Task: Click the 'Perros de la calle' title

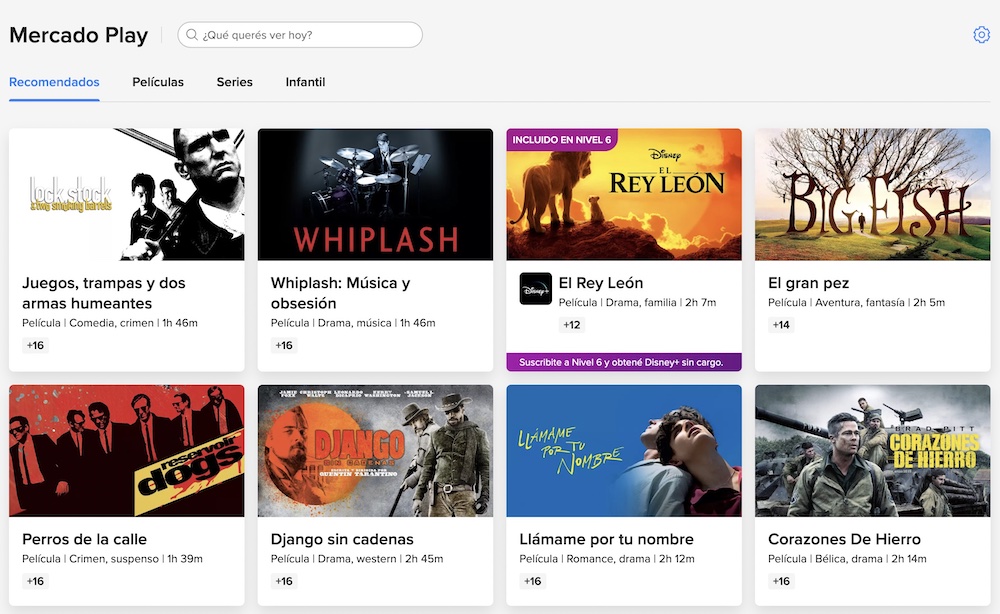Action: pyautogui.click(x=85, y=539)
